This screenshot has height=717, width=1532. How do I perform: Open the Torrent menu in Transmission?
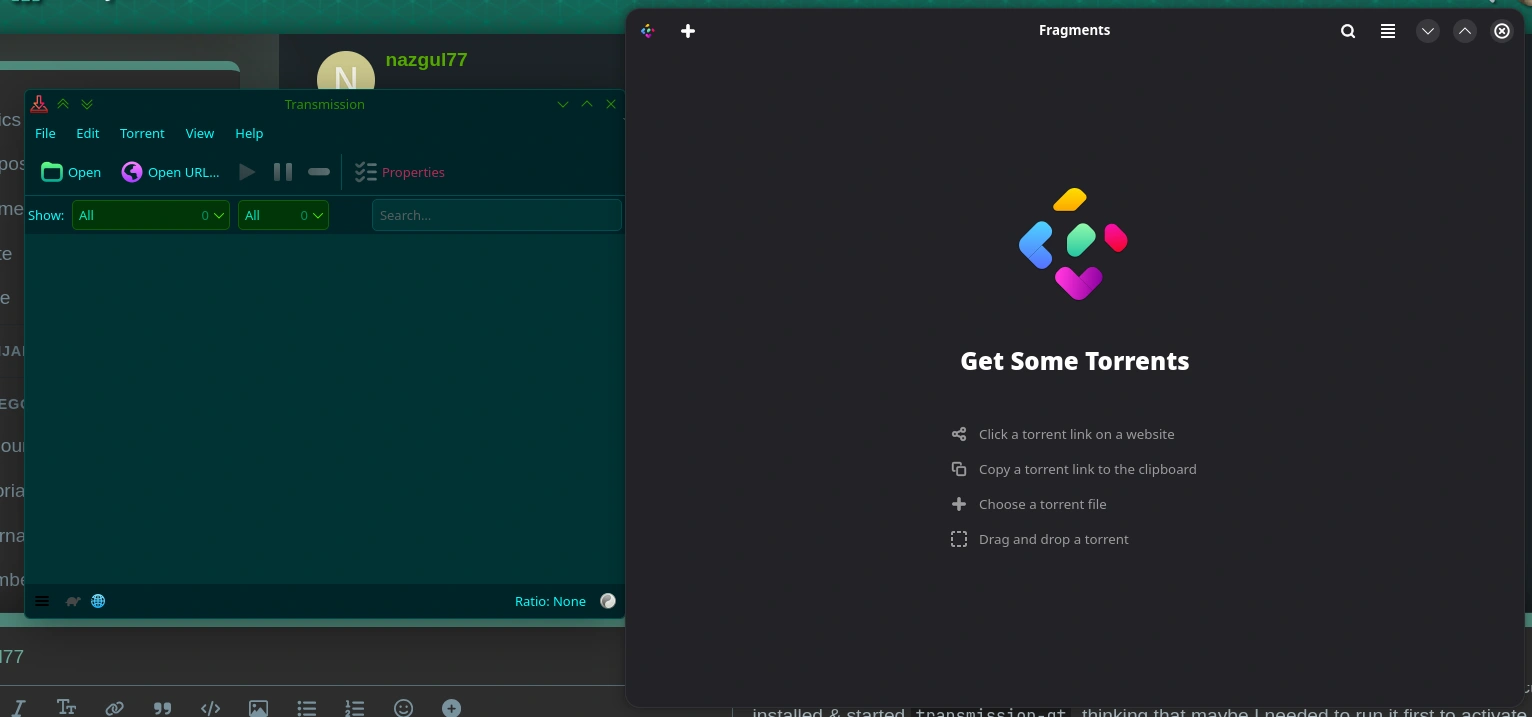(142, 133)
